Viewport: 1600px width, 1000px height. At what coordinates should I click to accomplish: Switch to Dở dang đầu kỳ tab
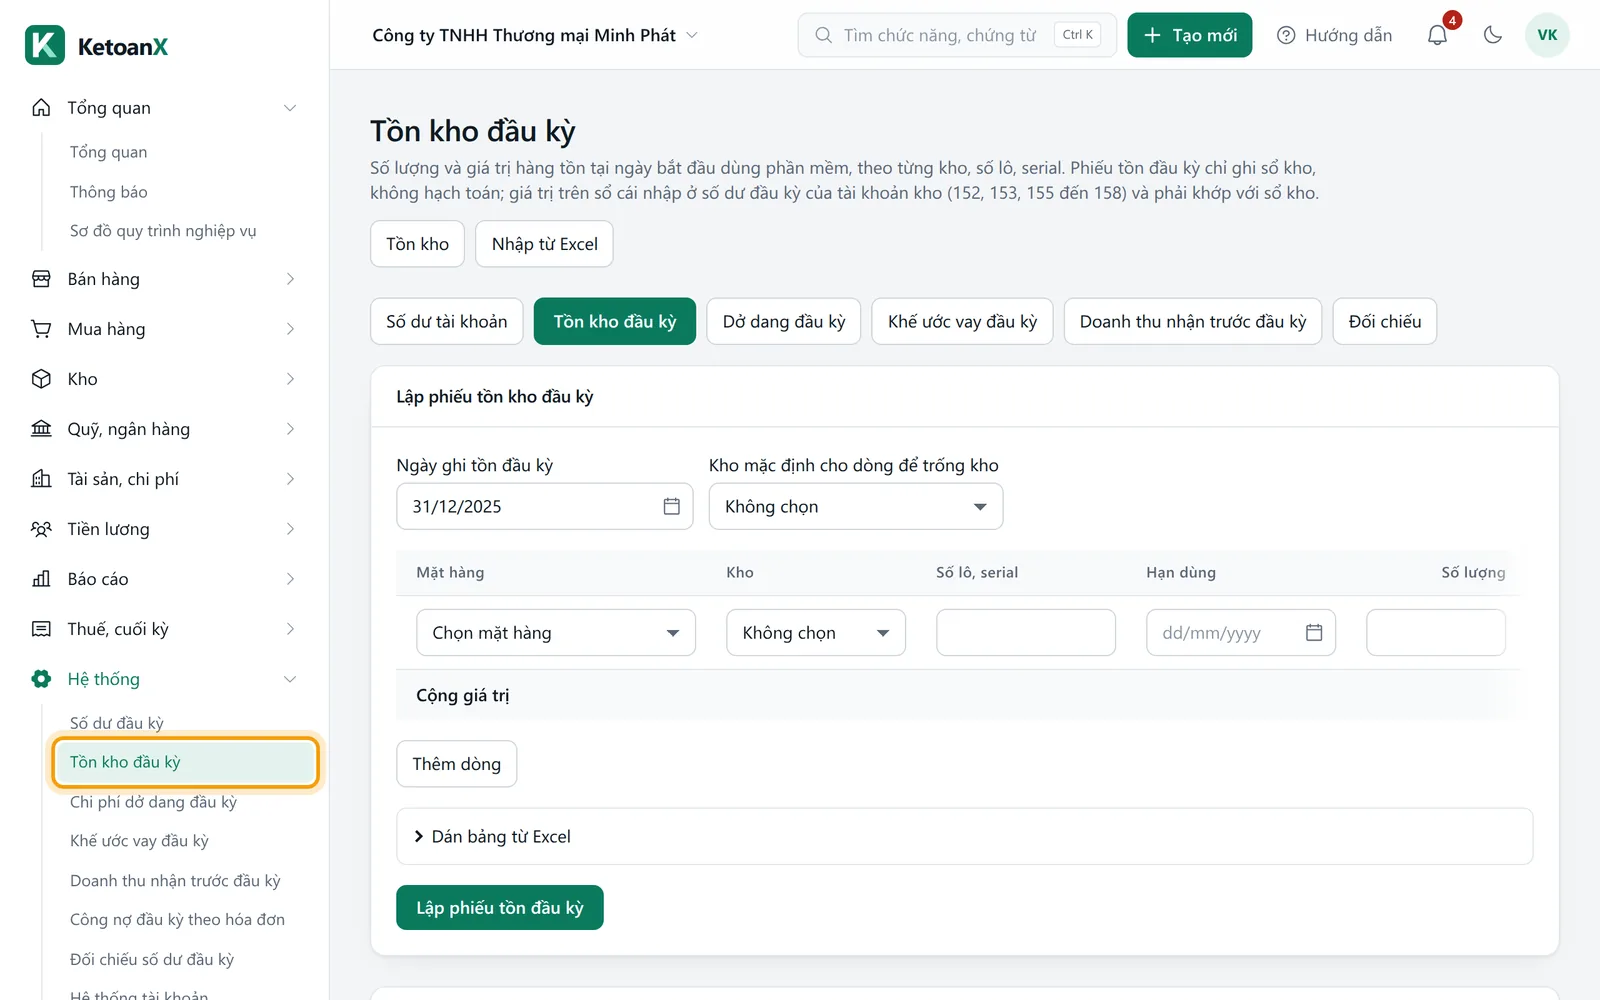point(784,321)
